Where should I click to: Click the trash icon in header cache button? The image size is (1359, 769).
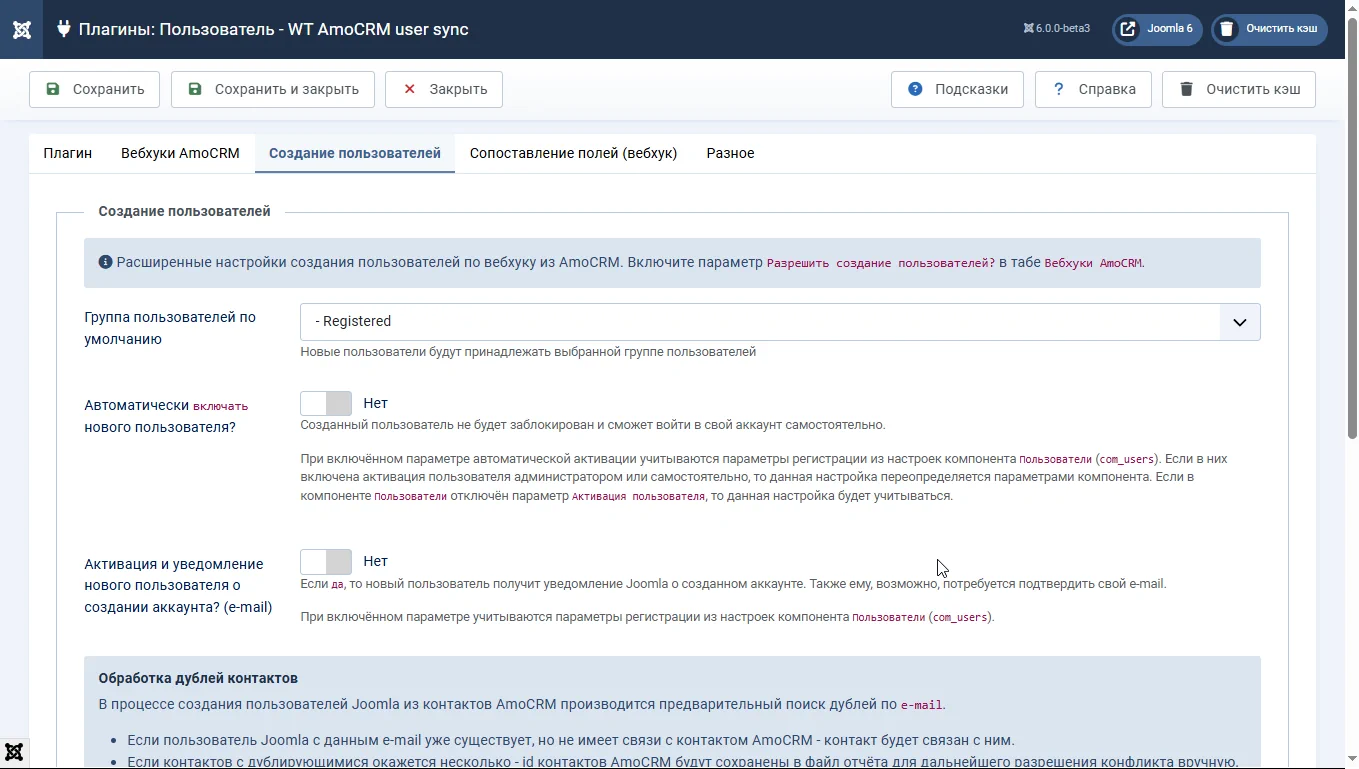click(1227, 29)
